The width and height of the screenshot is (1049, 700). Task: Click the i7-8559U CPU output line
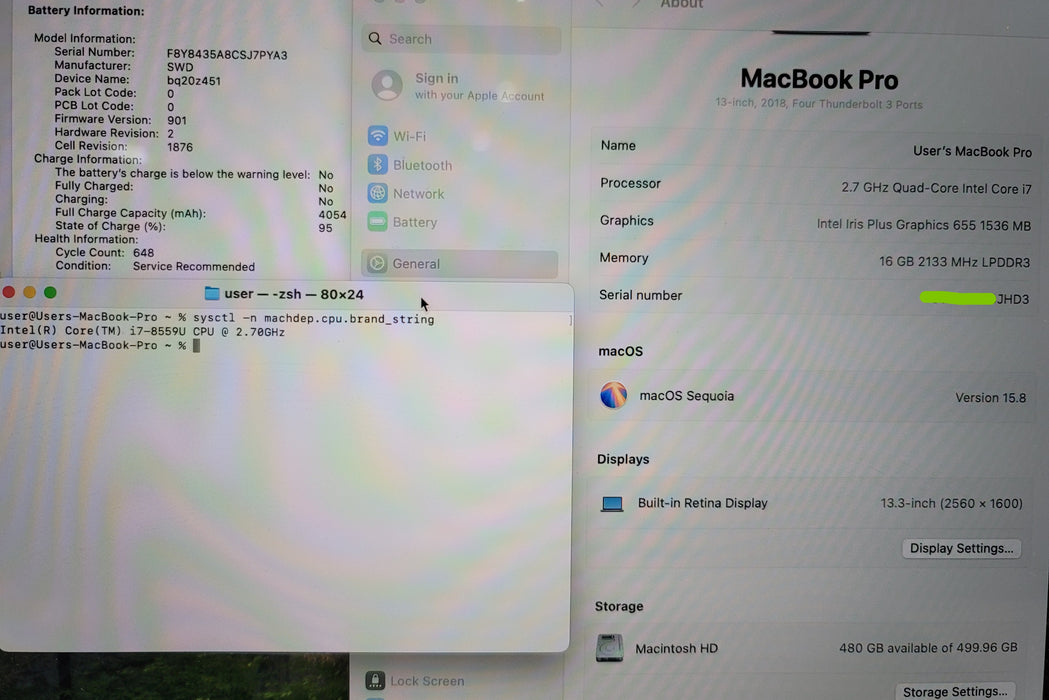click(x=142, y=332)
